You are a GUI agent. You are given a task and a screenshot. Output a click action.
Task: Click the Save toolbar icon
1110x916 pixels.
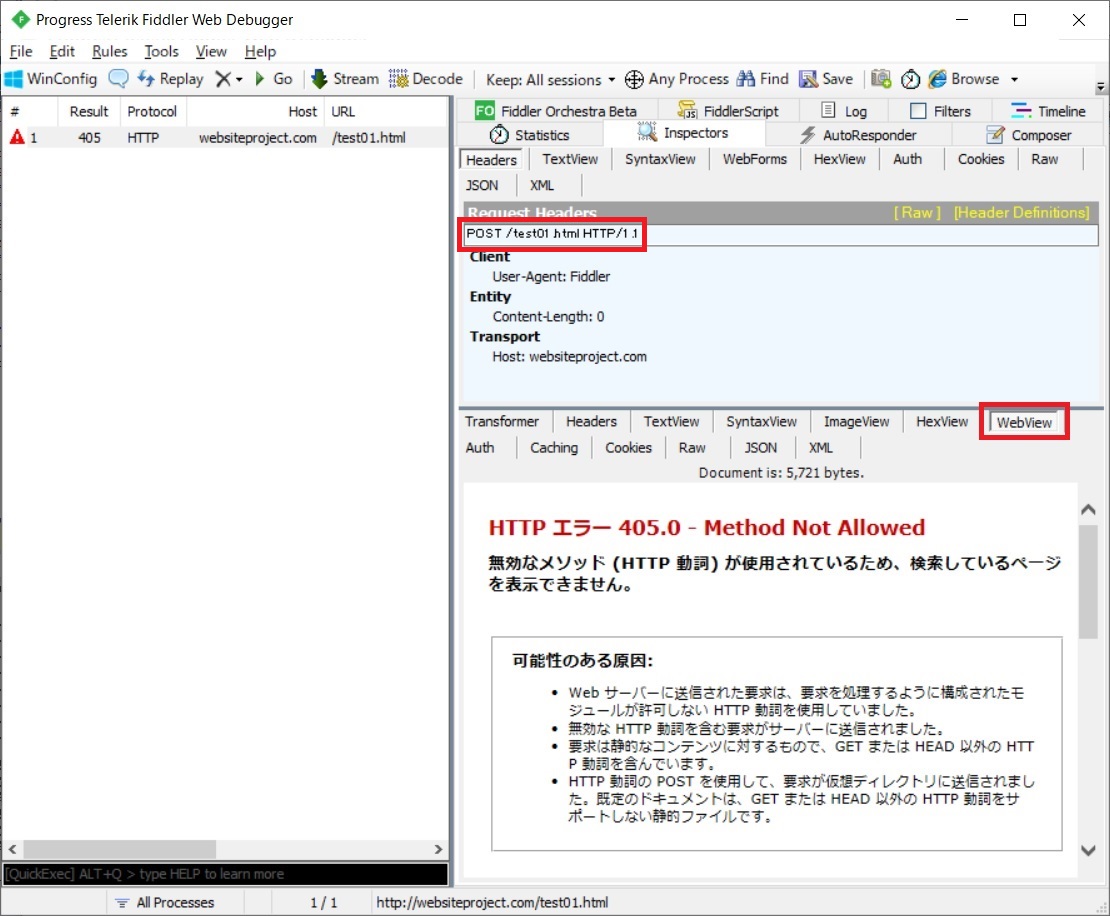point(808,79)
